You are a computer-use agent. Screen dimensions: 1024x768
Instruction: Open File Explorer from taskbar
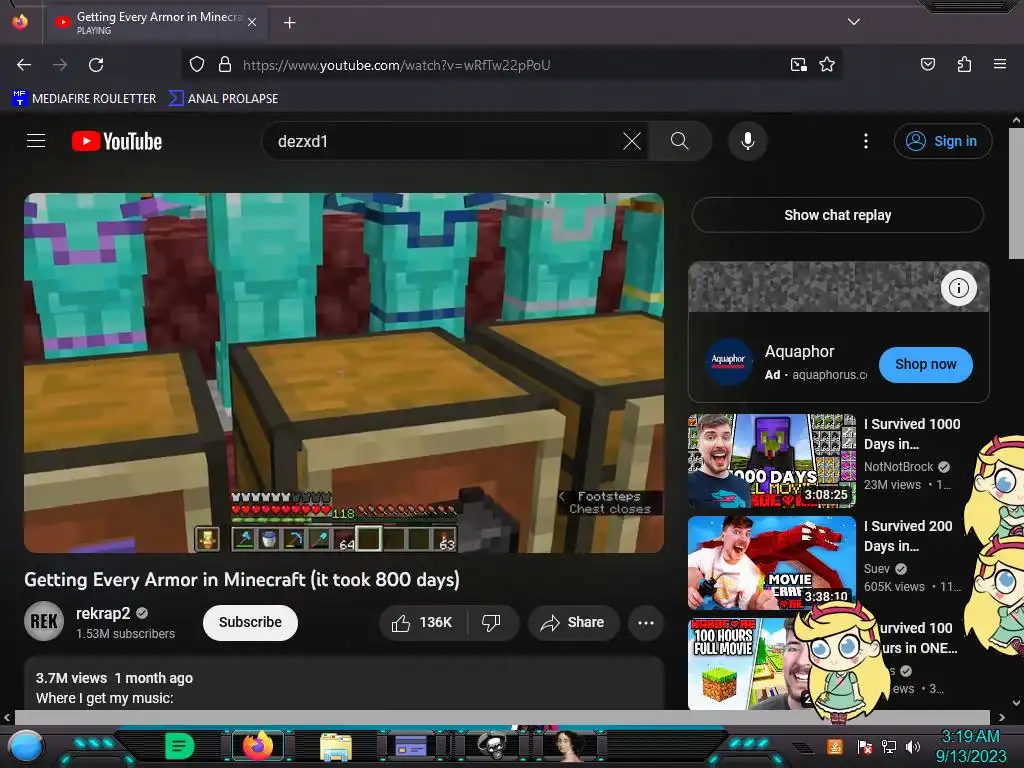[x=336, y=747]
